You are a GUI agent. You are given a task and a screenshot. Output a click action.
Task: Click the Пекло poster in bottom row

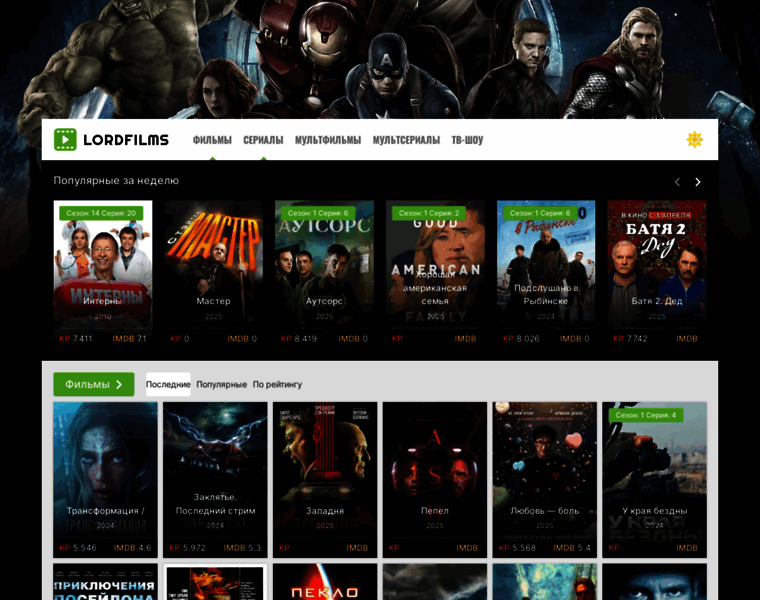[x=325, y=582]
